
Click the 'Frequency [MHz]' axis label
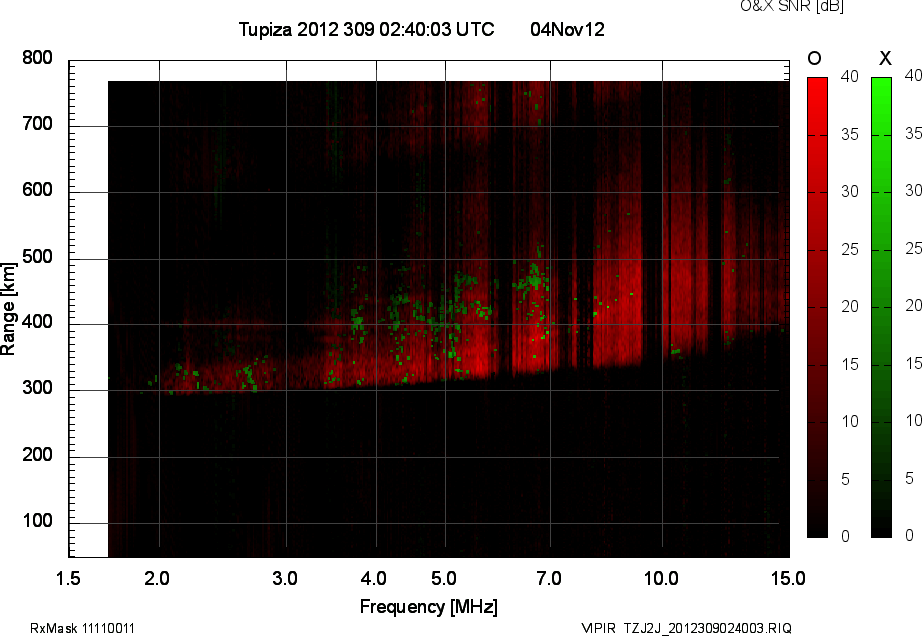click(429, 607)
